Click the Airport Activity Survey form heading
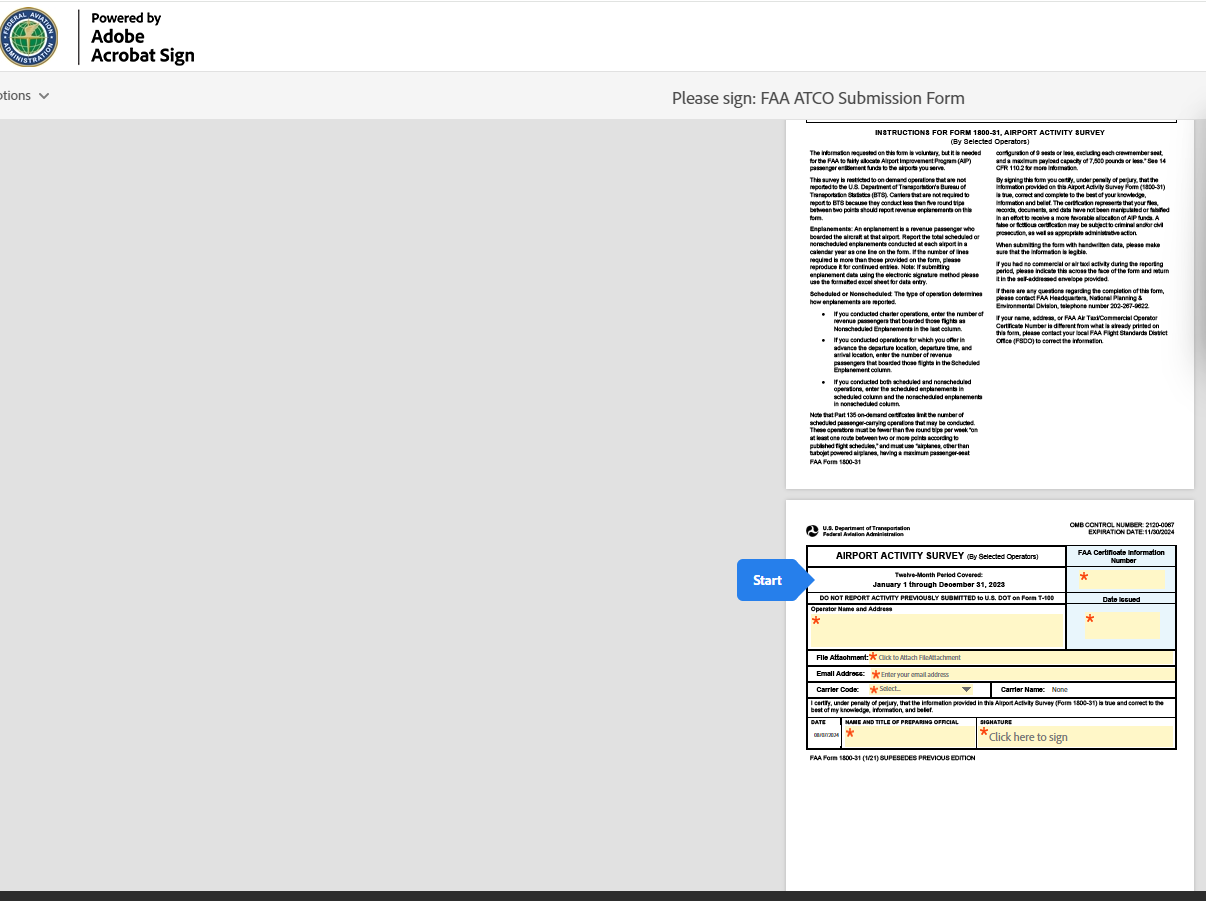The height and width of the screenshot is (901, 1206). (936, 556)
